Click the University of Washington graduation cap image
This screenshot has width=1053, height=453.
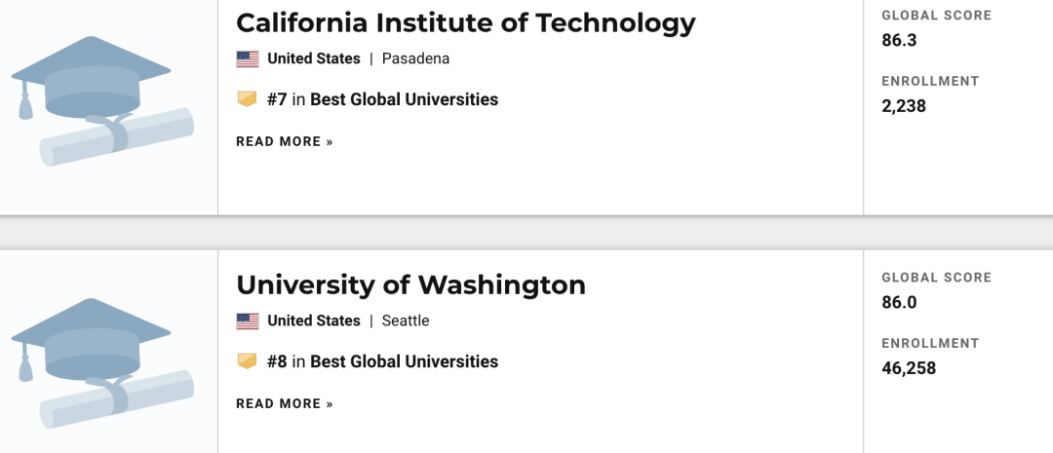pyautogui.click(x=103, y=362)
